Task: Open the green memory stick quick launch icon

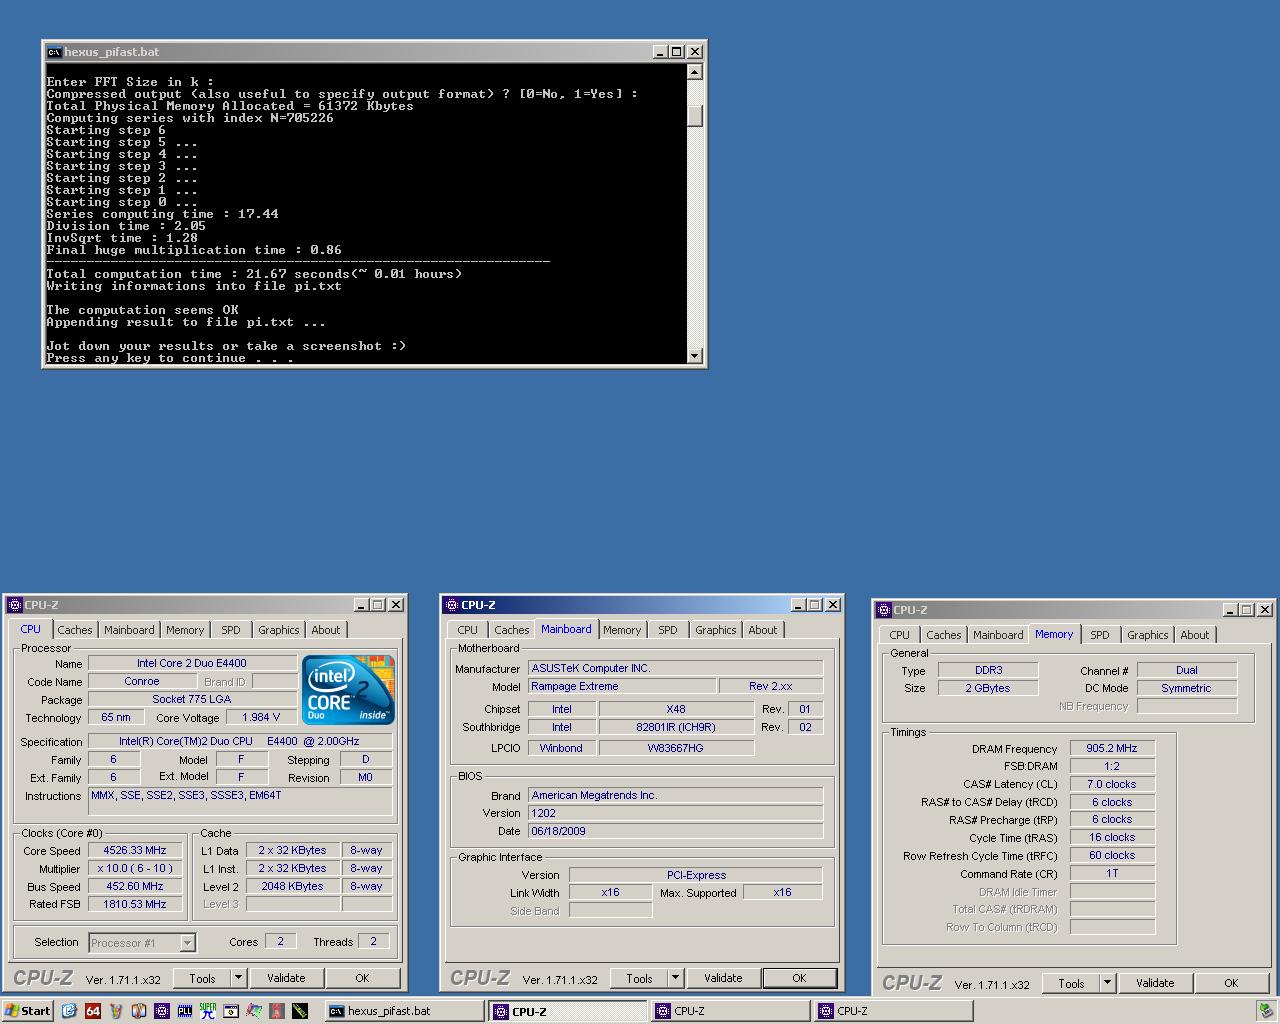Action: (x=299, y=1011)
